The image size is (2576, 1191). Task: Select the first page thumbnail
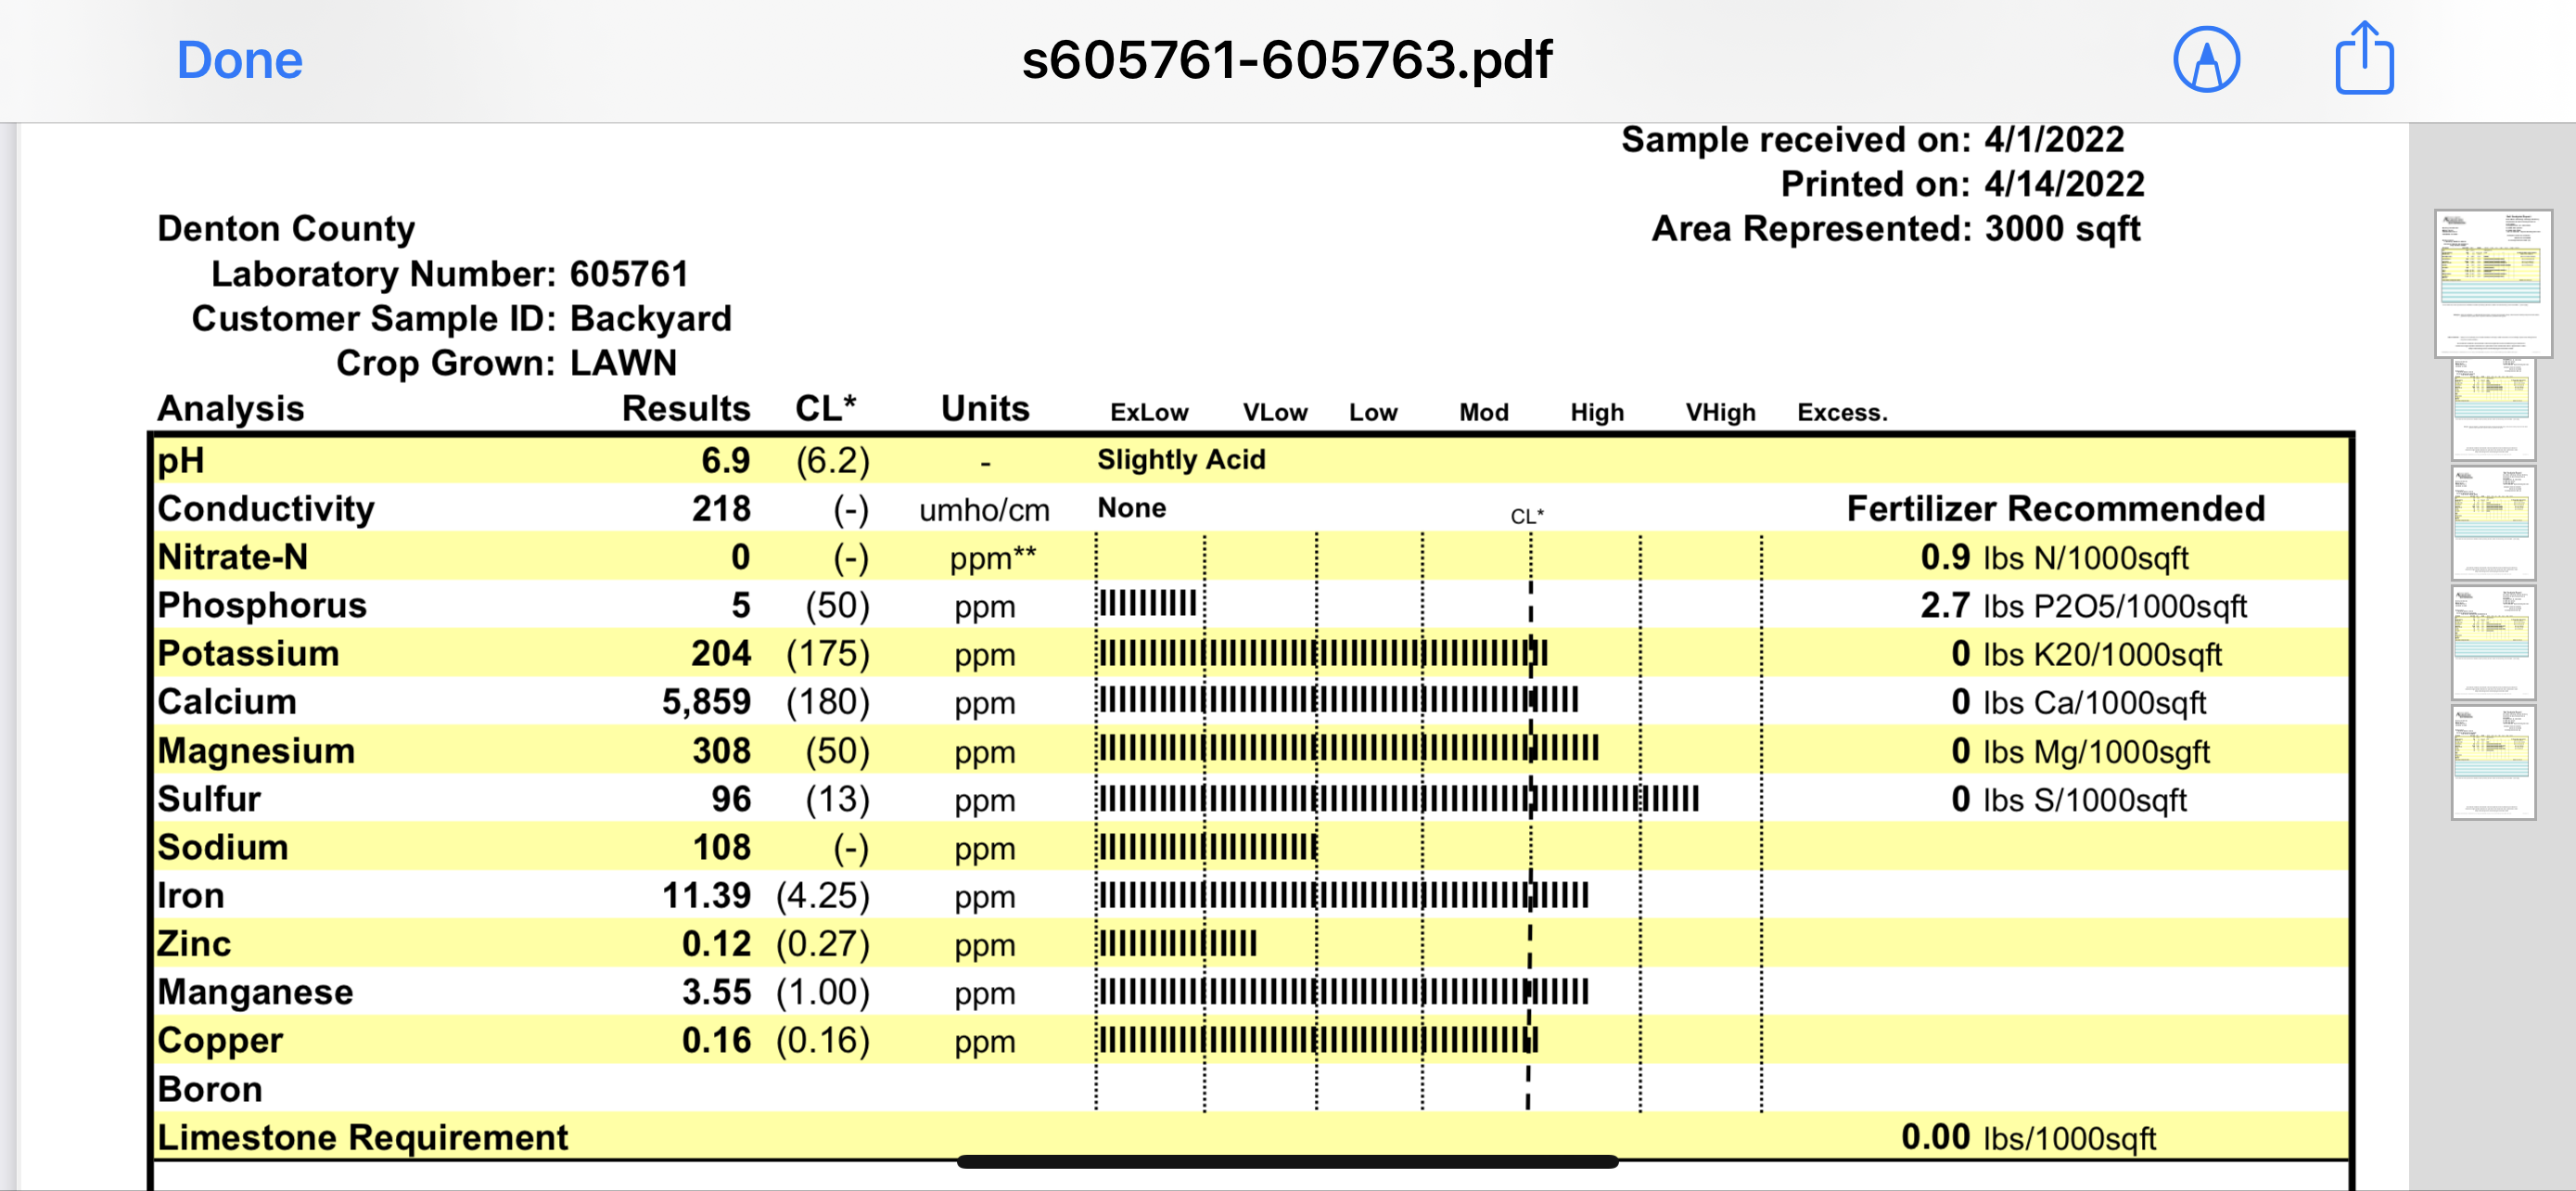[x=2492, y=283]
